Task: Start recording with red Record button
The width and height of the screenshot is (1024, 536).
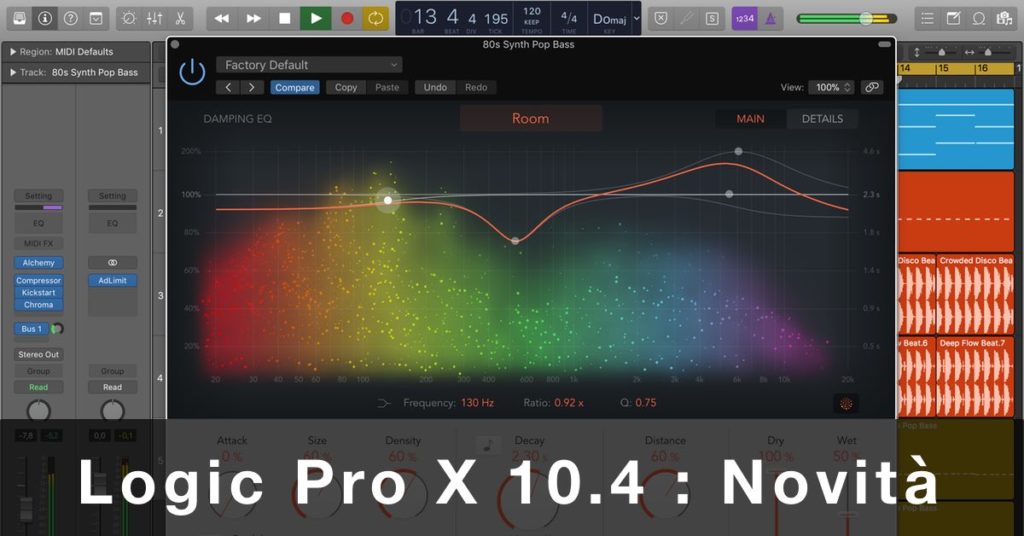Action: [347, 18]
